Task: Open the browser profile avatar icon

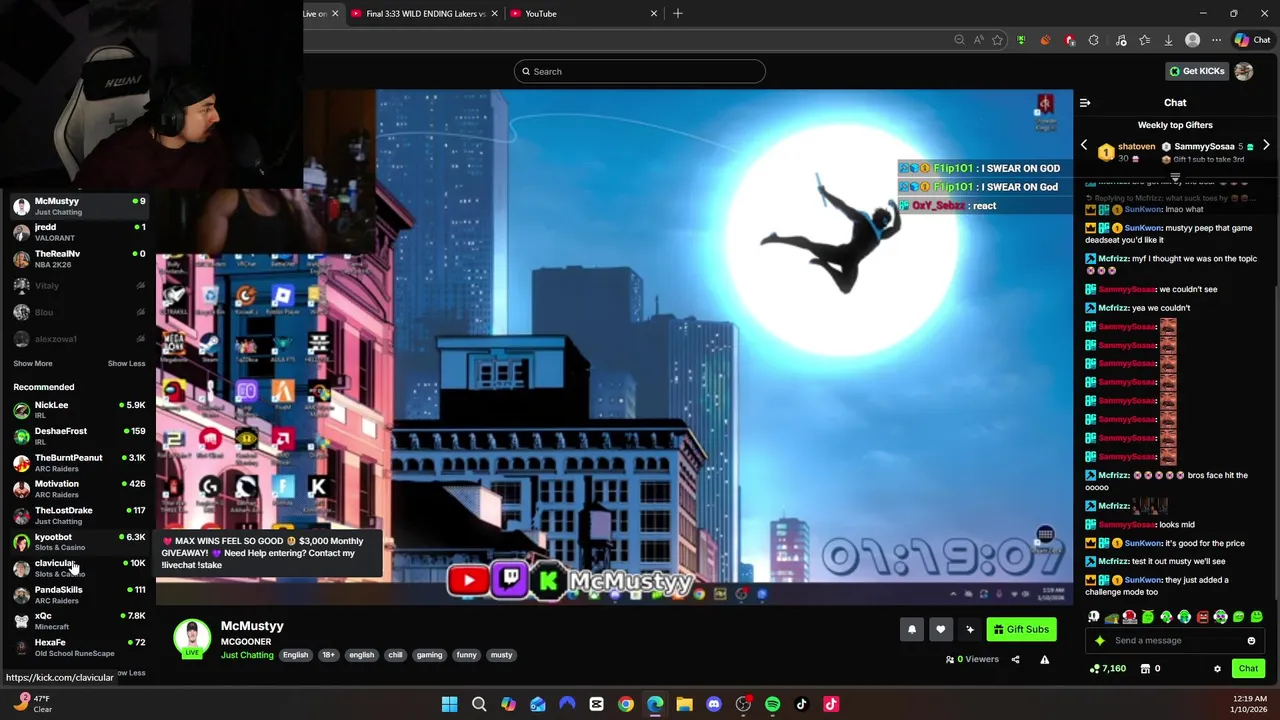Action: [1192, 40]
